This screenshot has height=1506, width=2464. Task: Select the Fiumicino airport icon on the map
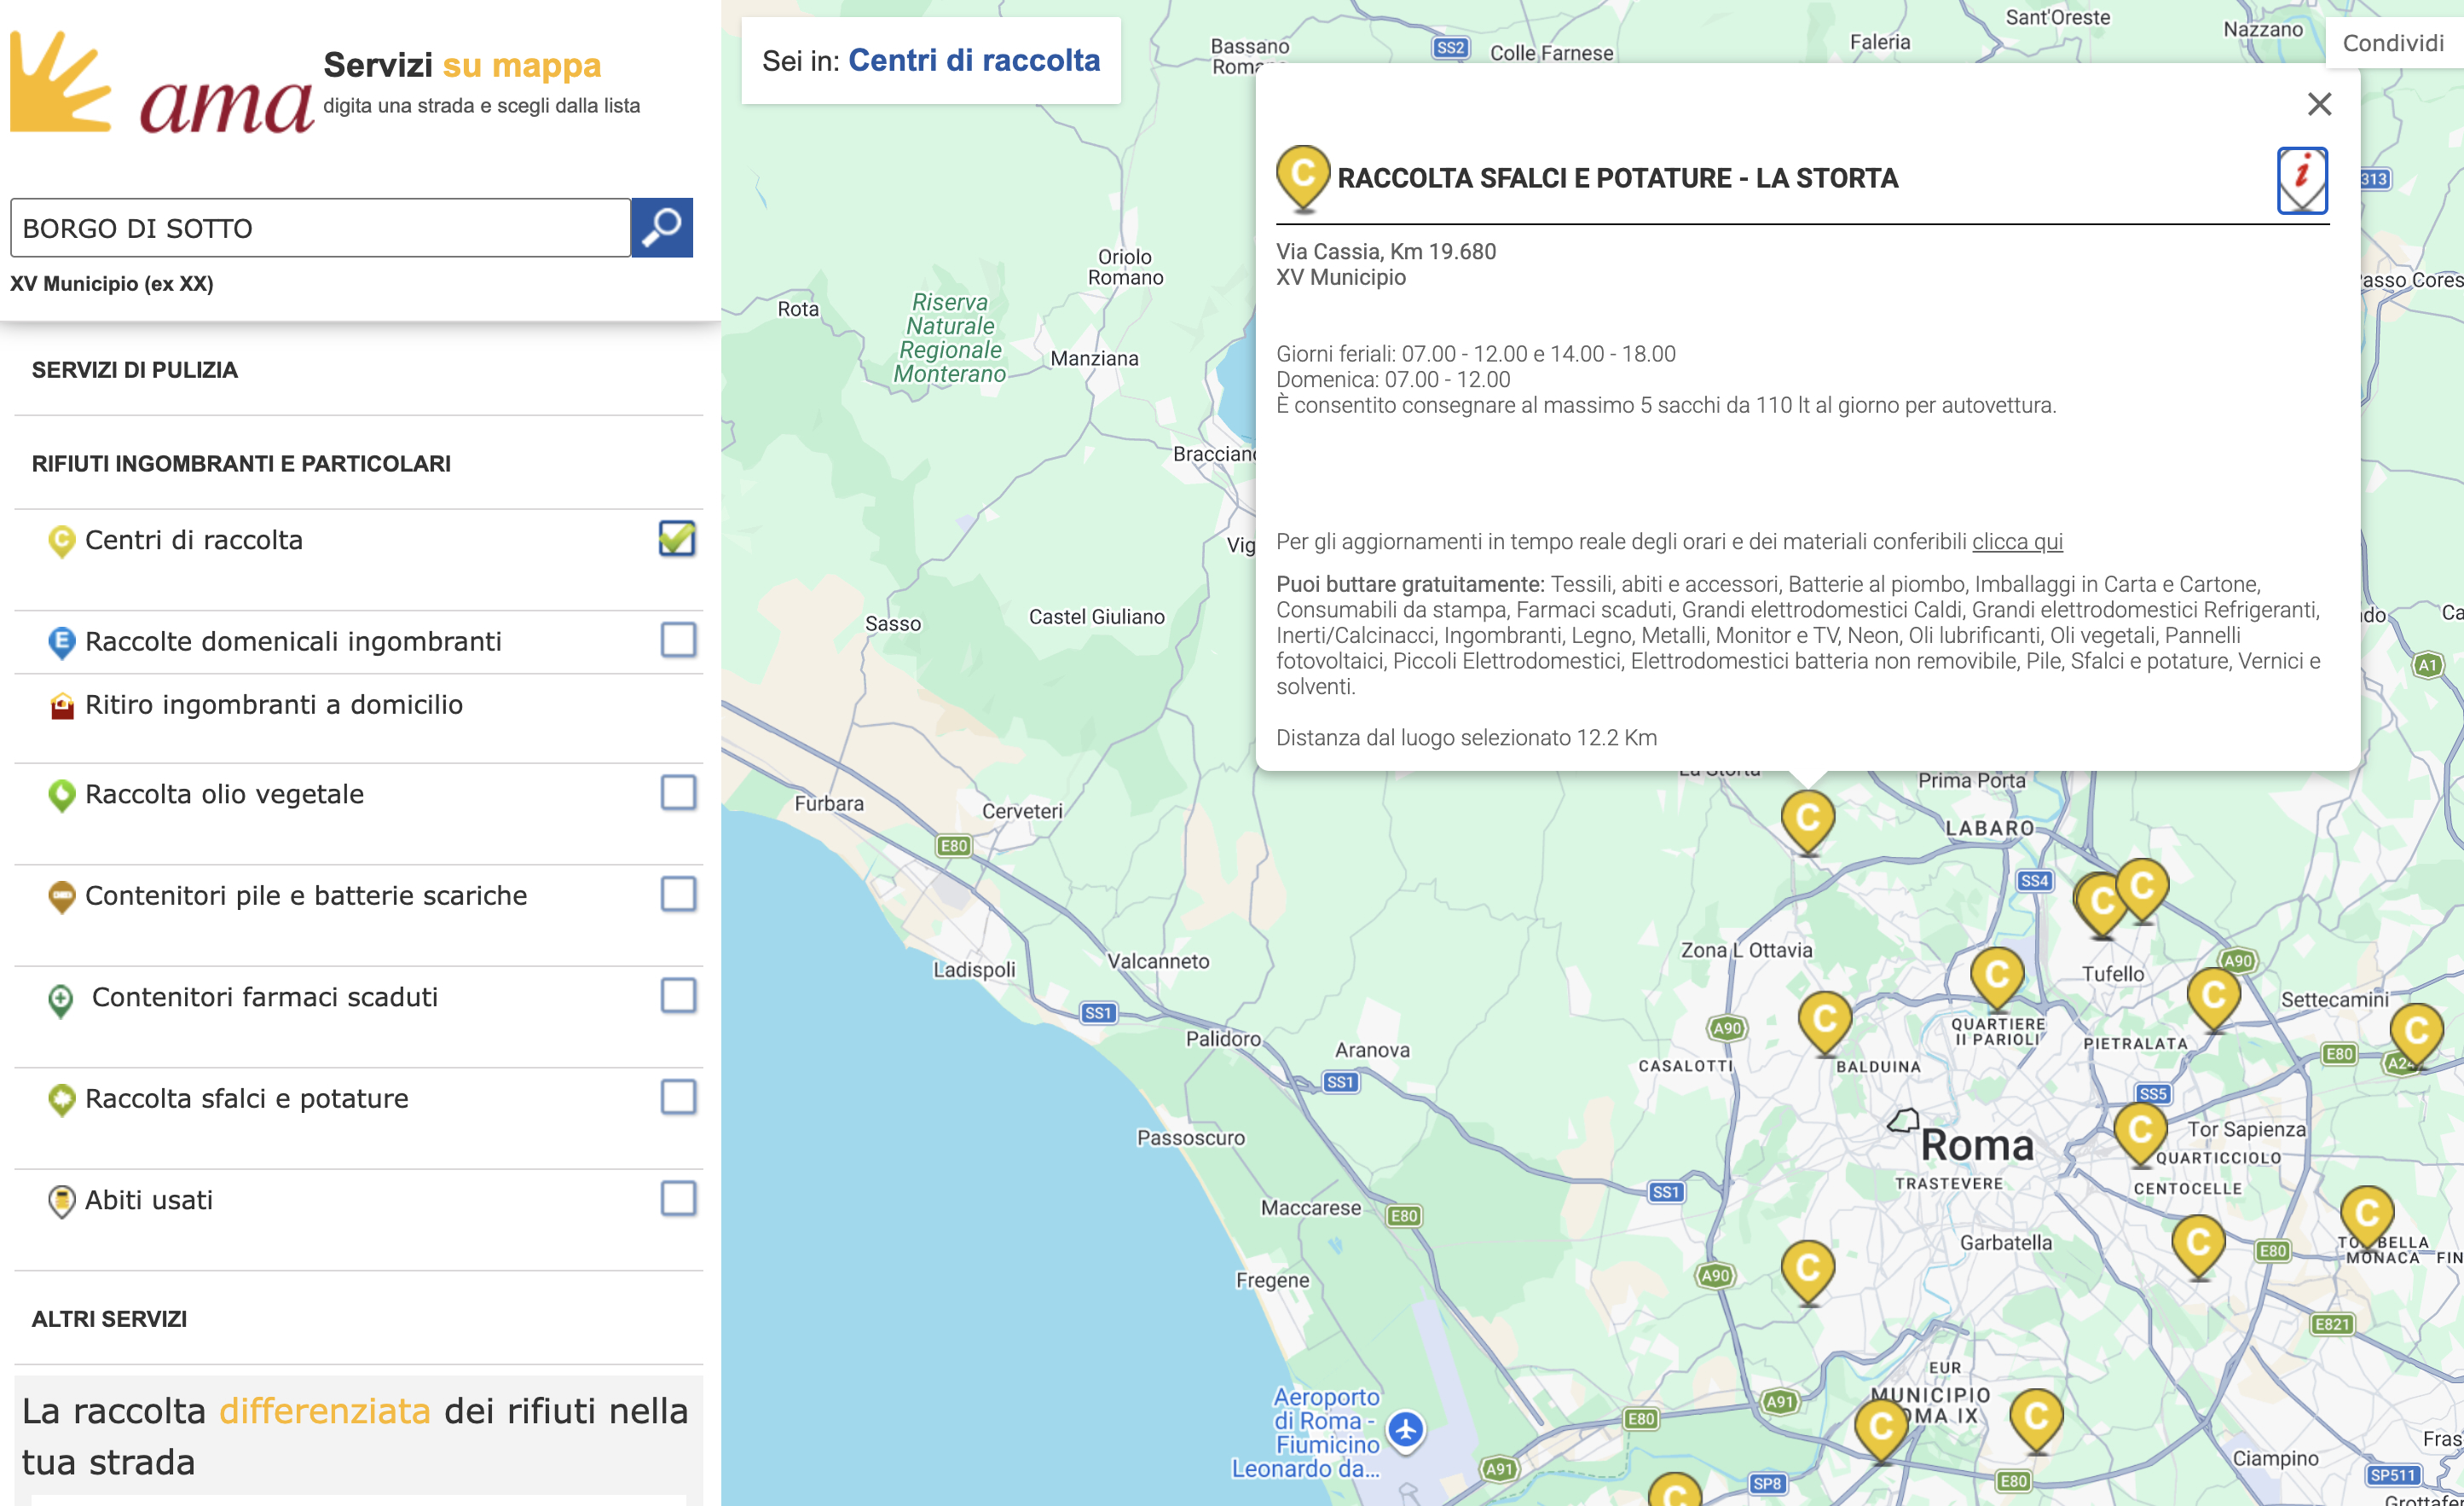click(1406, 1428)
